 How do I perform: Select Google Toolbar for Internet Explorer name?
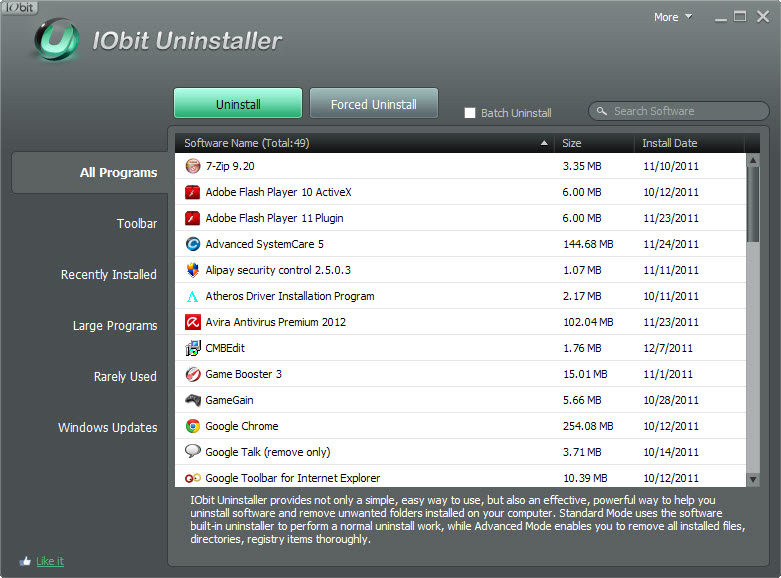292,478
